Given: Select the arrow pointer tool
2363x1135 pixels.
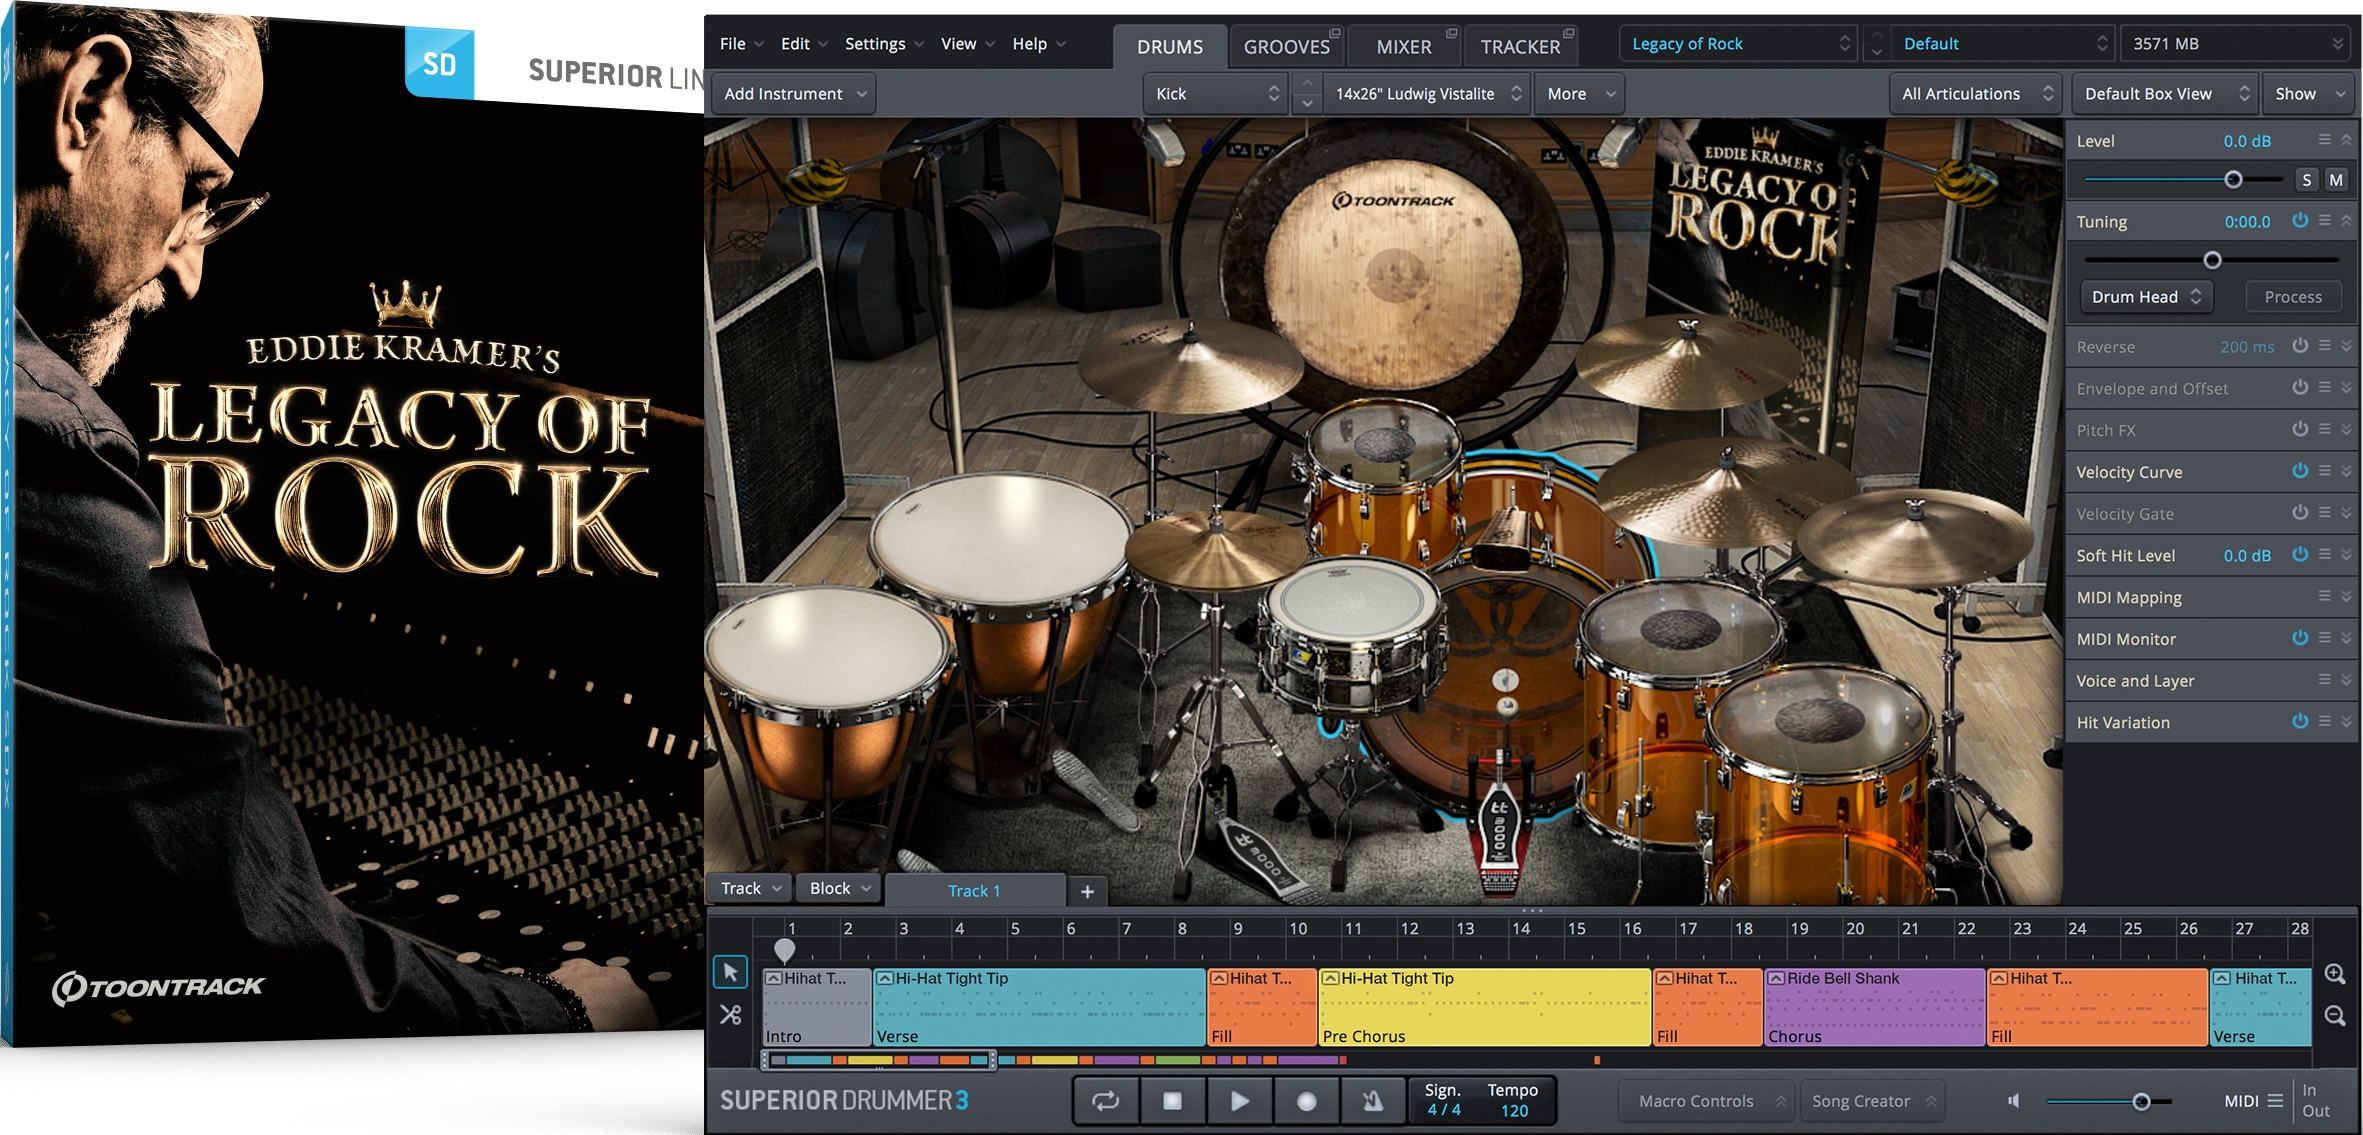Looking at the screenshot, I should 730,972.
